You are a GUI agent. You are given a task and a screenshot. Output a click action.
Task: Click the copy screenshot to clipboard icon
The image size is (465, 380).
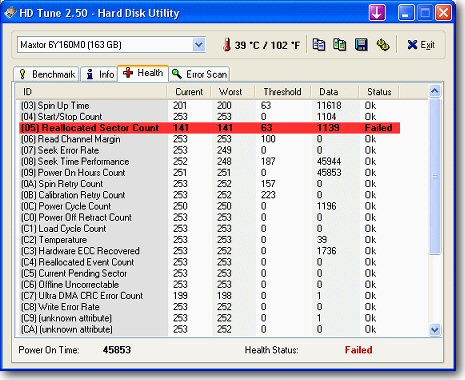click(x=339, y=45)
